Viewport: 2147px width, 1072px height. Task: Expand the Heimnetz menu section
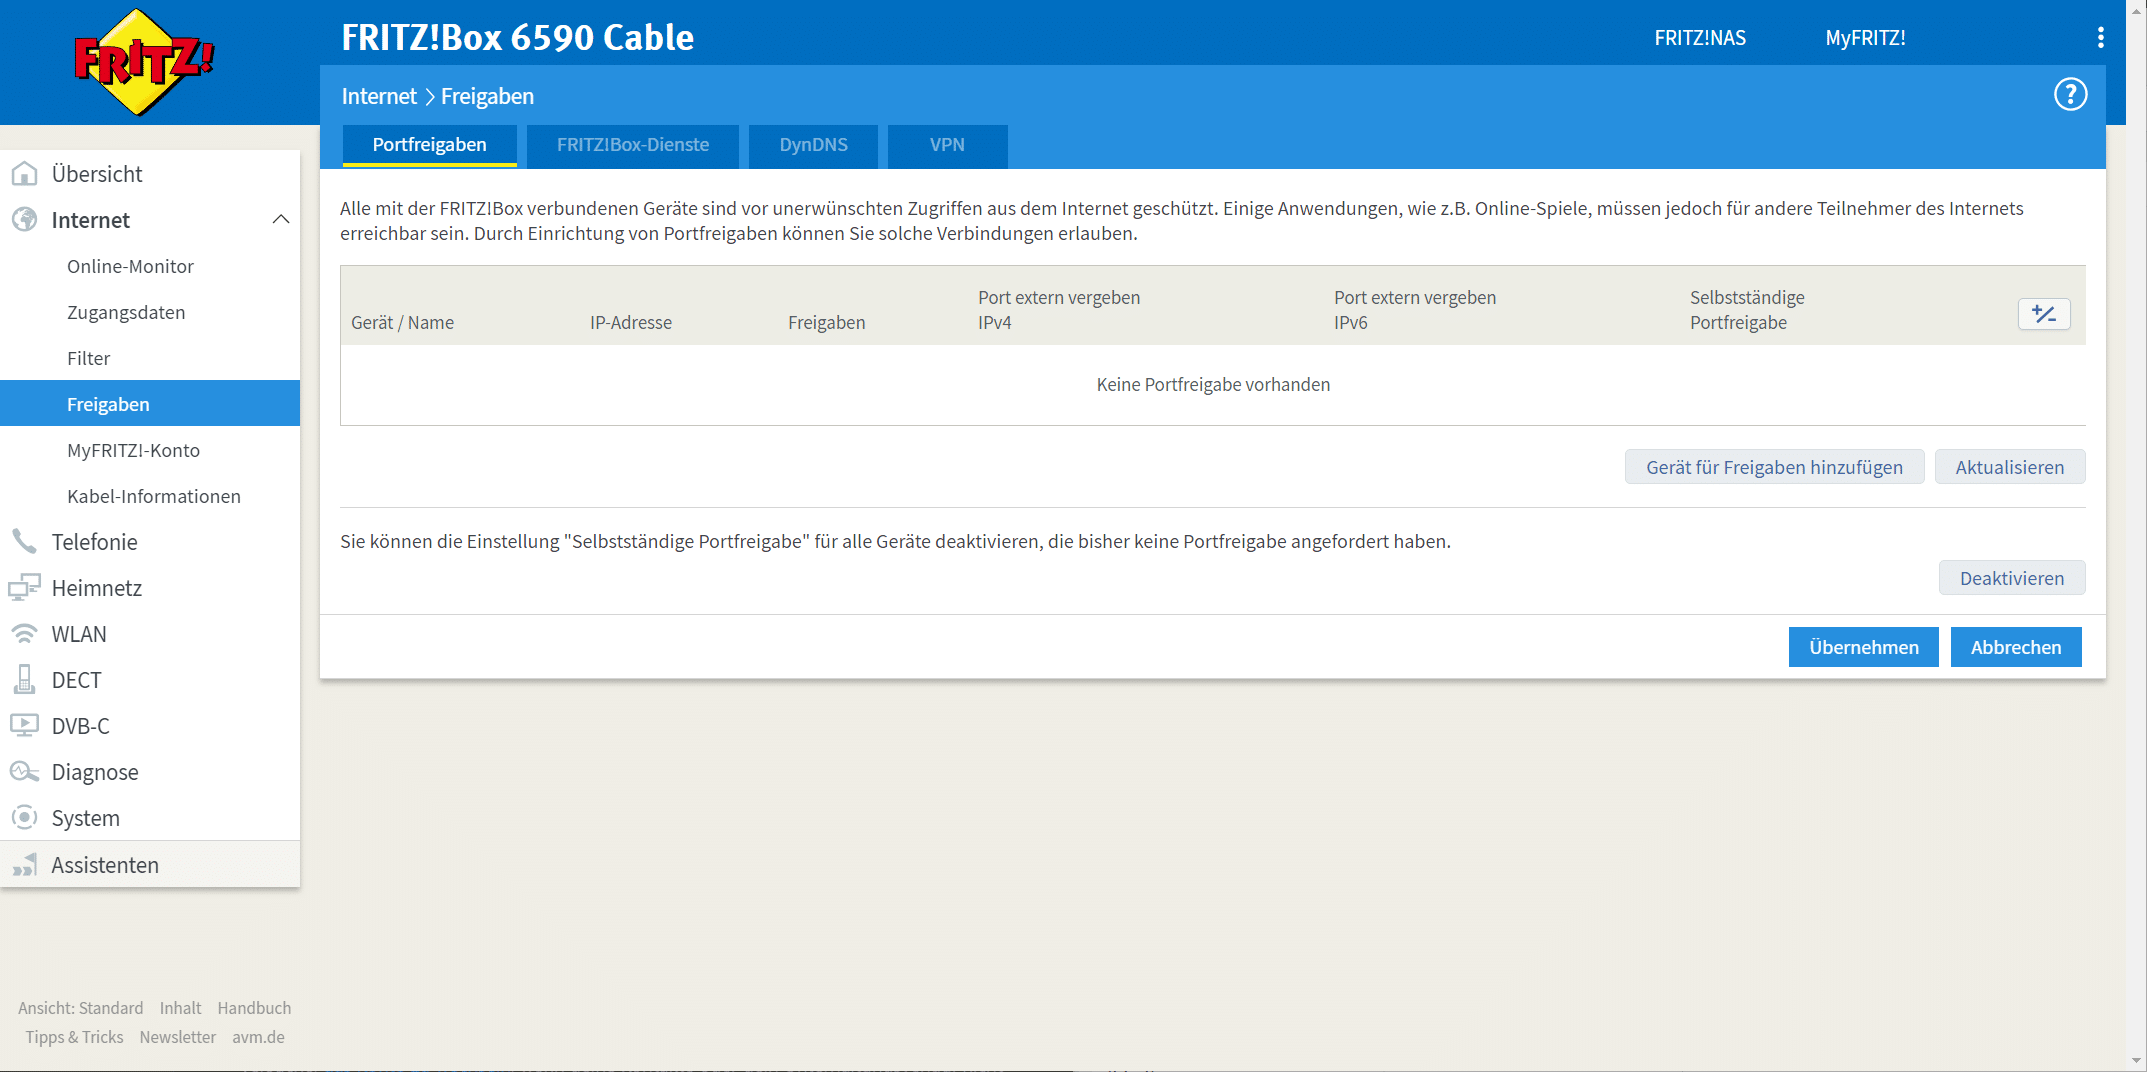click(x=96, y=588)
